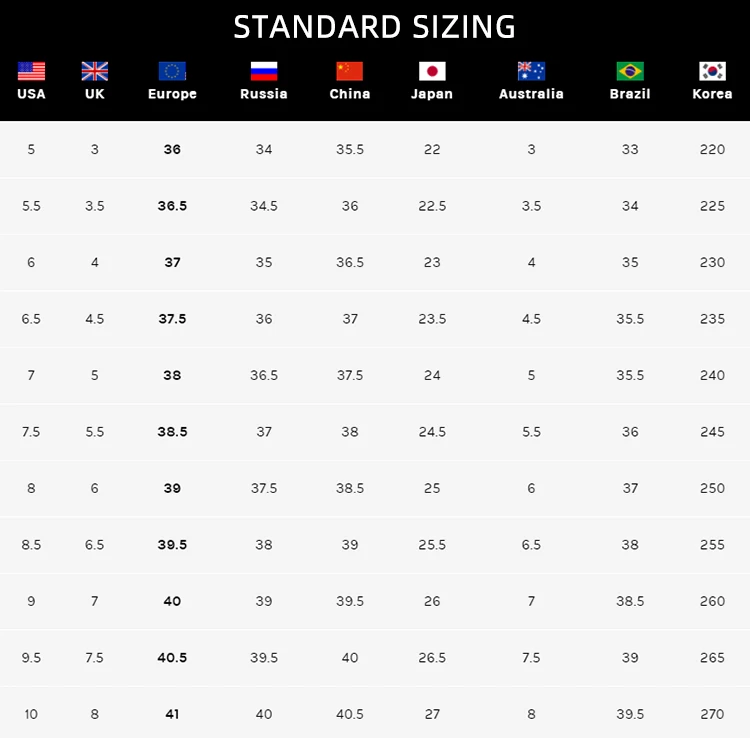Select Russia size 34.5 cell
The image size is (750, 738).
click(x=264, y=206)
